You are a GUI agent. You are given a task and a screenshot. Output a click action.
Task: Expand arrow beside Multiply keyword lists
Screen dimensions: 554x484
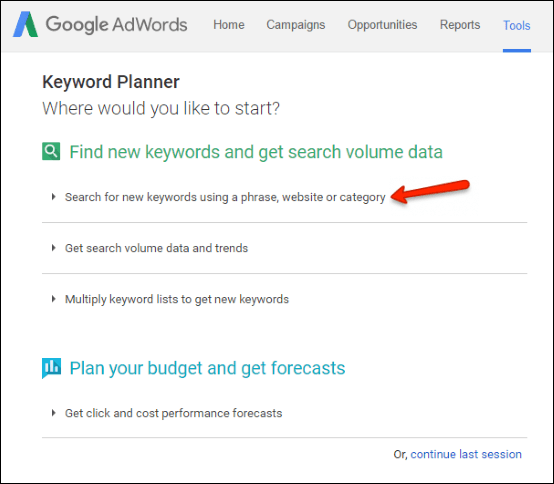(x=53, y=299)
